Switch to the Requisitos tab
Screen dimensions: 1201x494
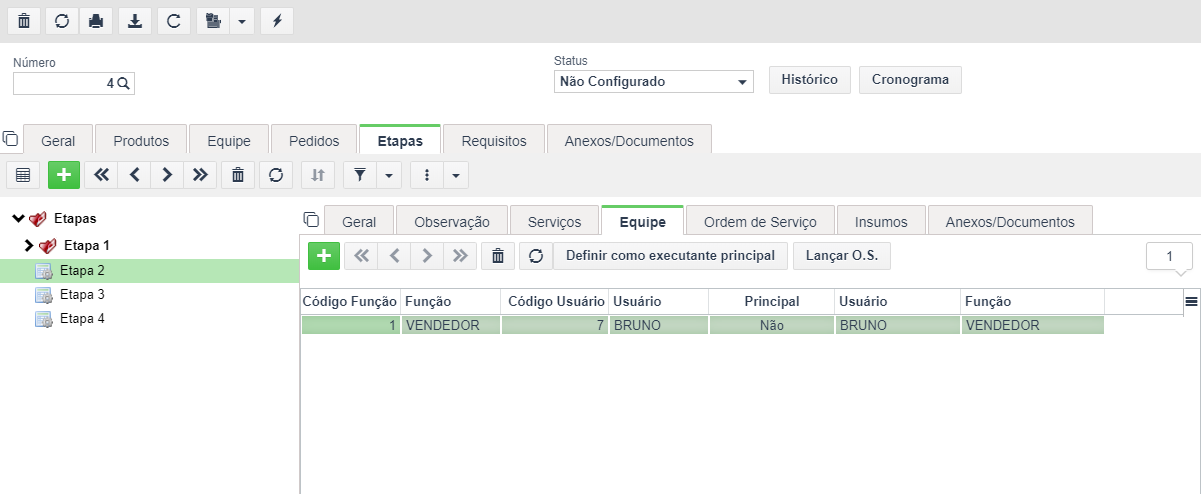point(494,140)
